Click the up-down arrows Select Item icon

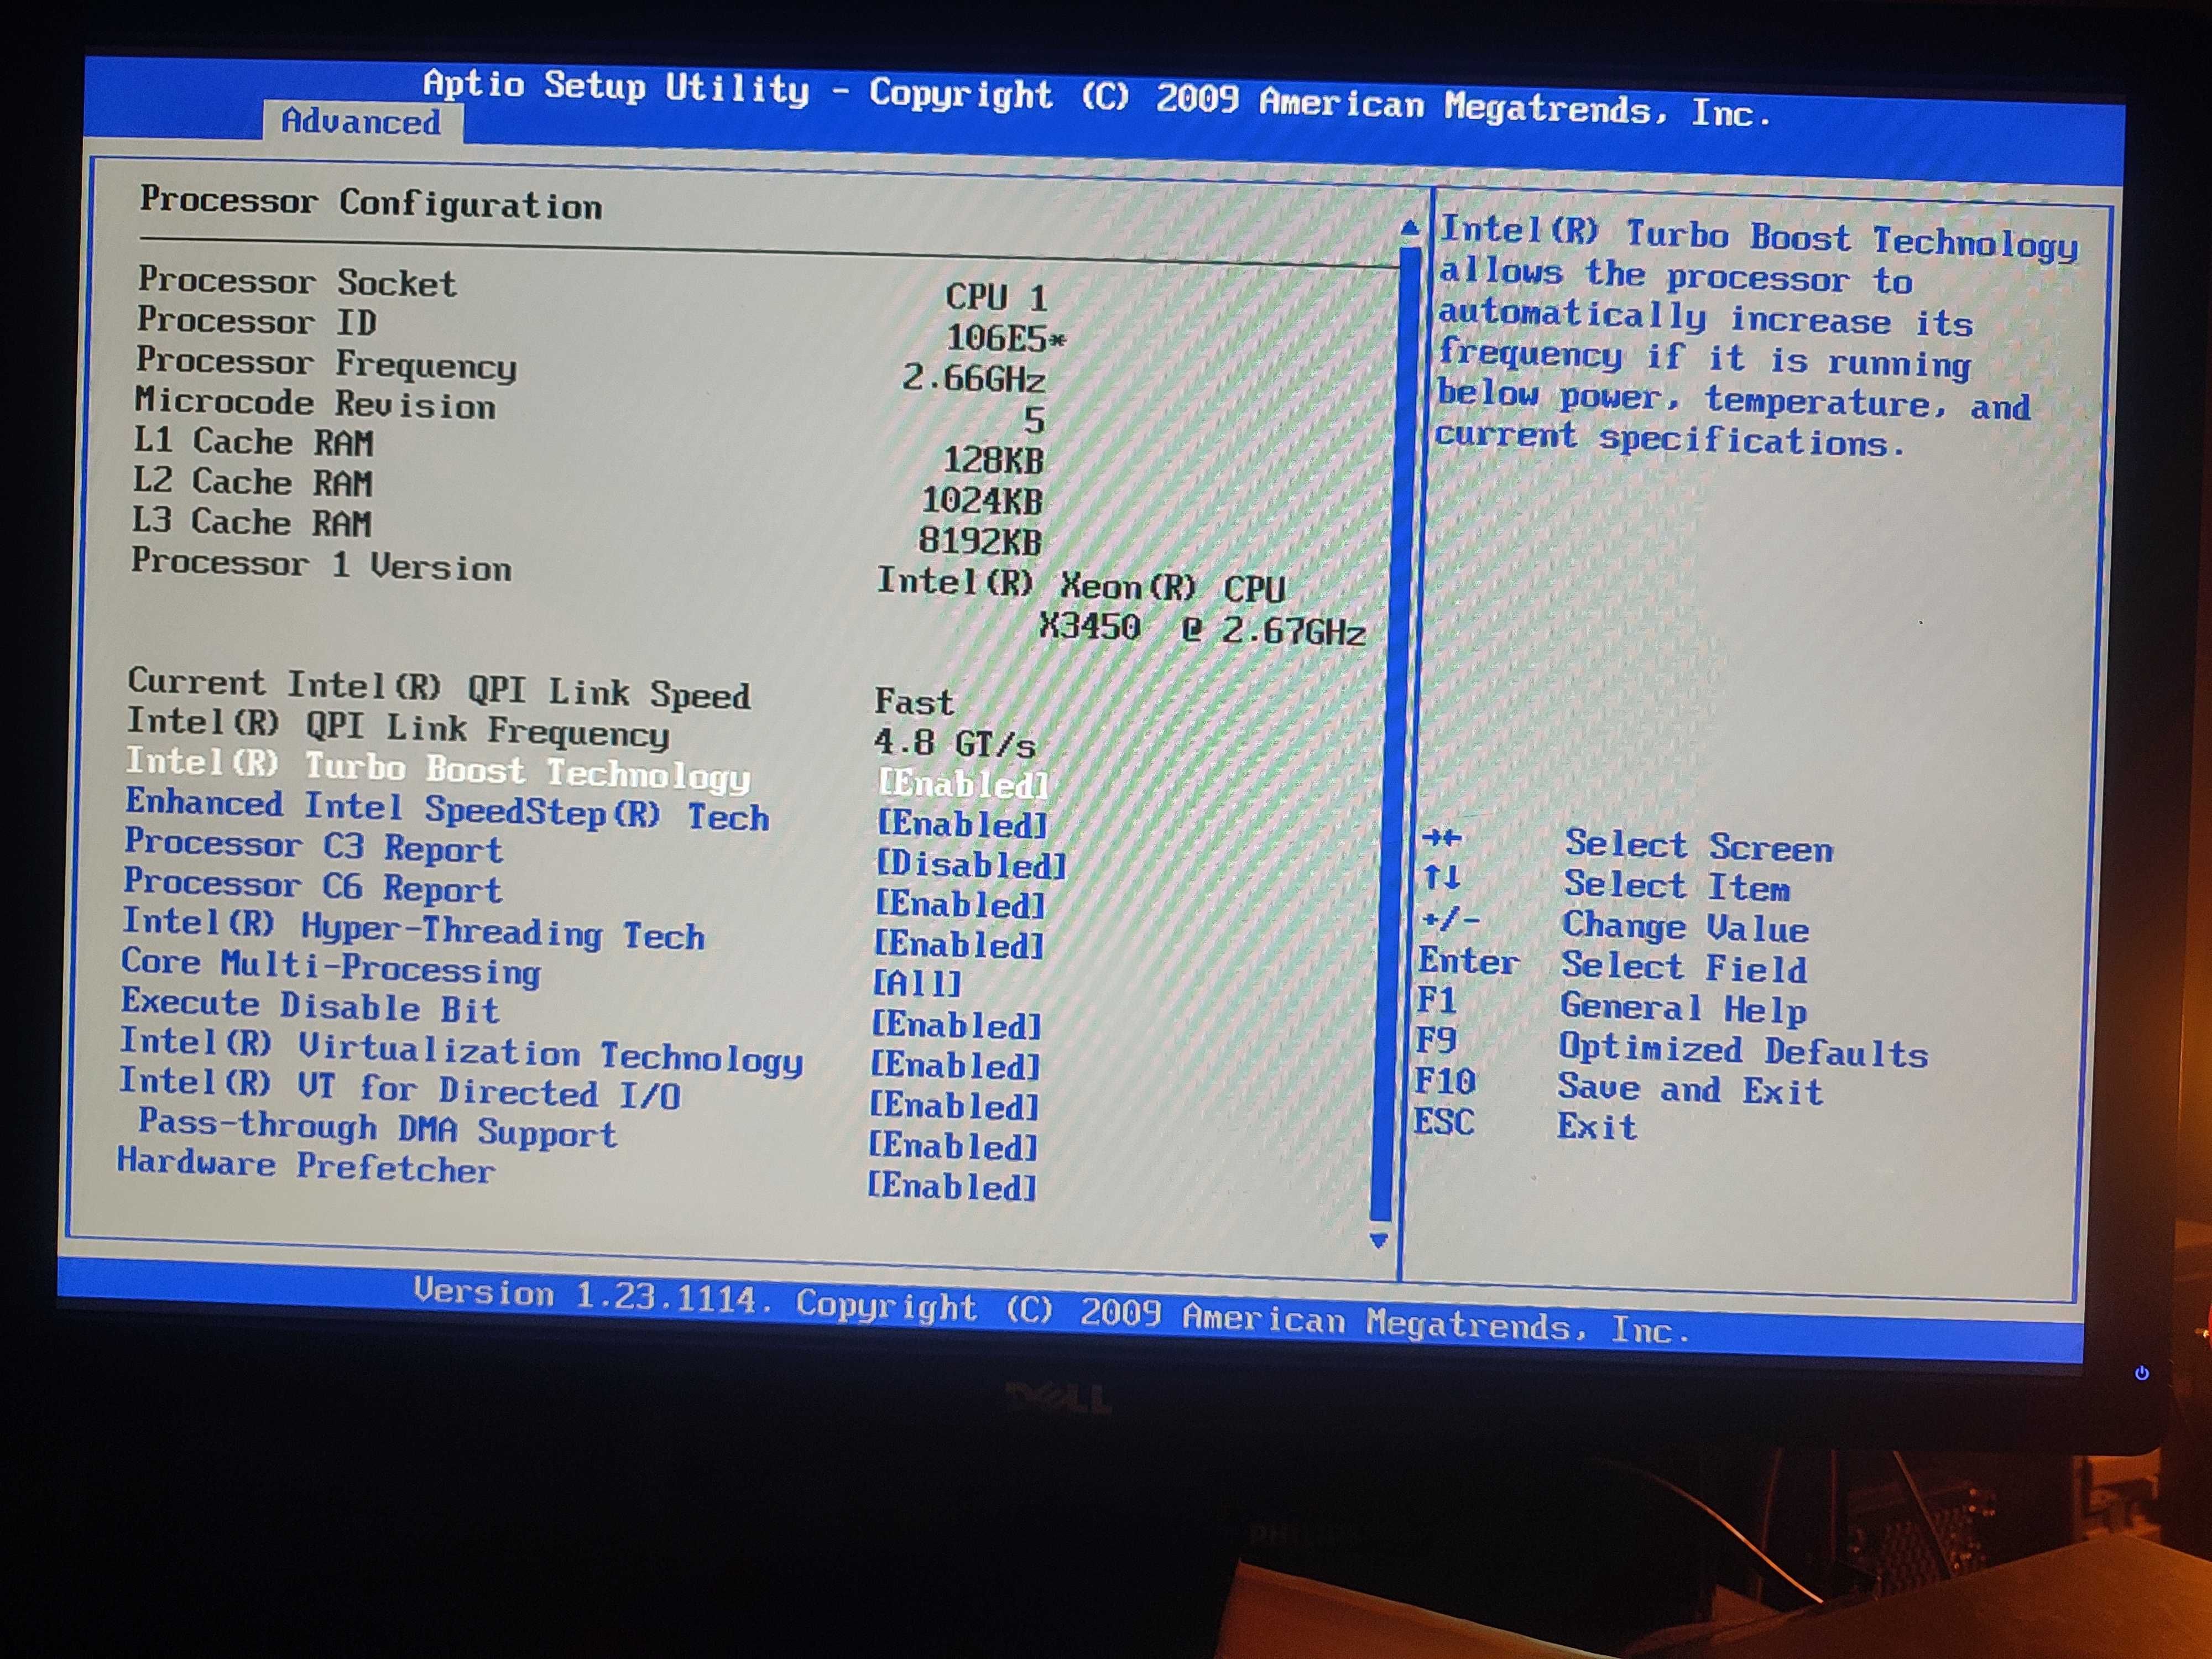1441,878
